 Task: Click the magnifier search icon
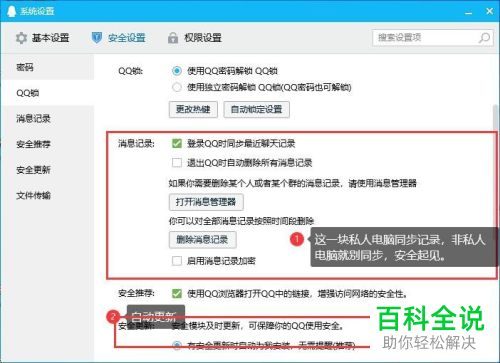pyautogui.click(x=484, y=38)
